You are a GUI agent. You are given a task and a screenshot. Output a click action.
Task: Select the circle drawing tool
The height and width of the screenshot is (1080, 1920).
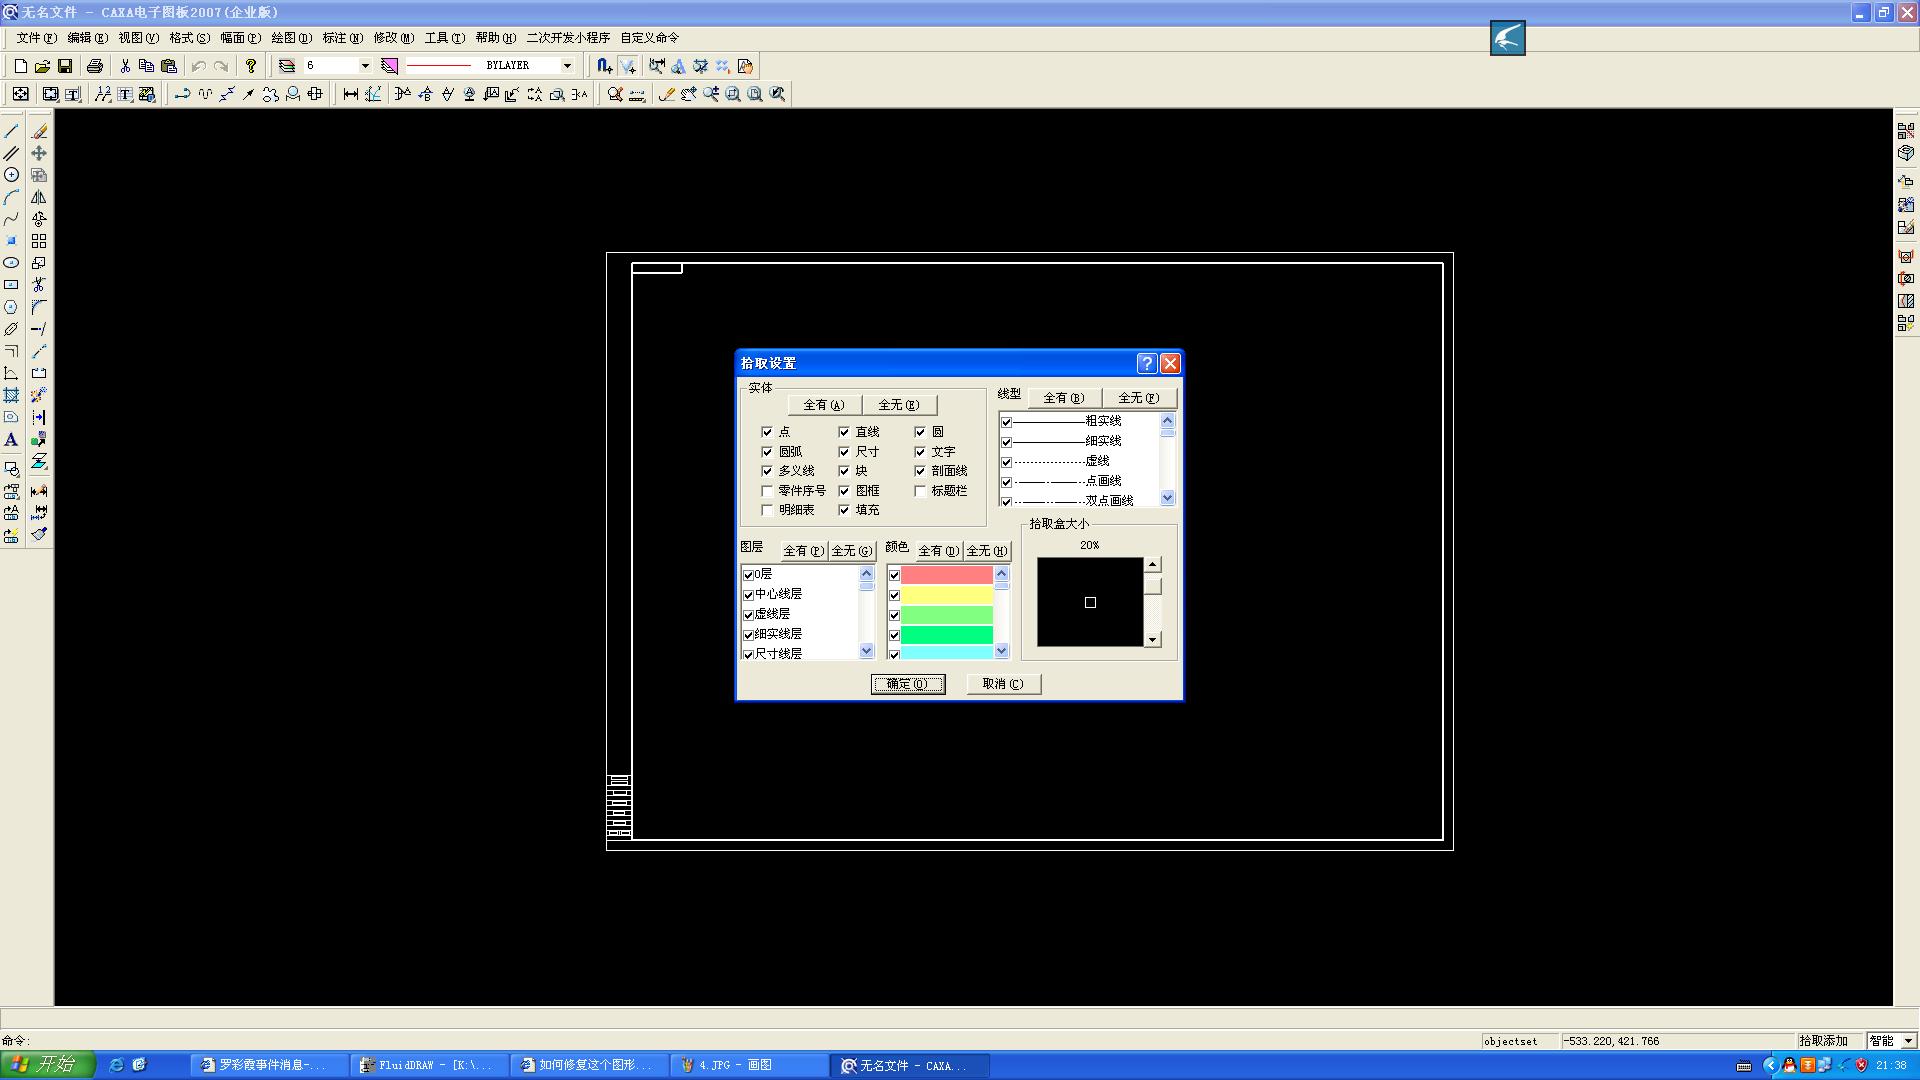(12, 175)
